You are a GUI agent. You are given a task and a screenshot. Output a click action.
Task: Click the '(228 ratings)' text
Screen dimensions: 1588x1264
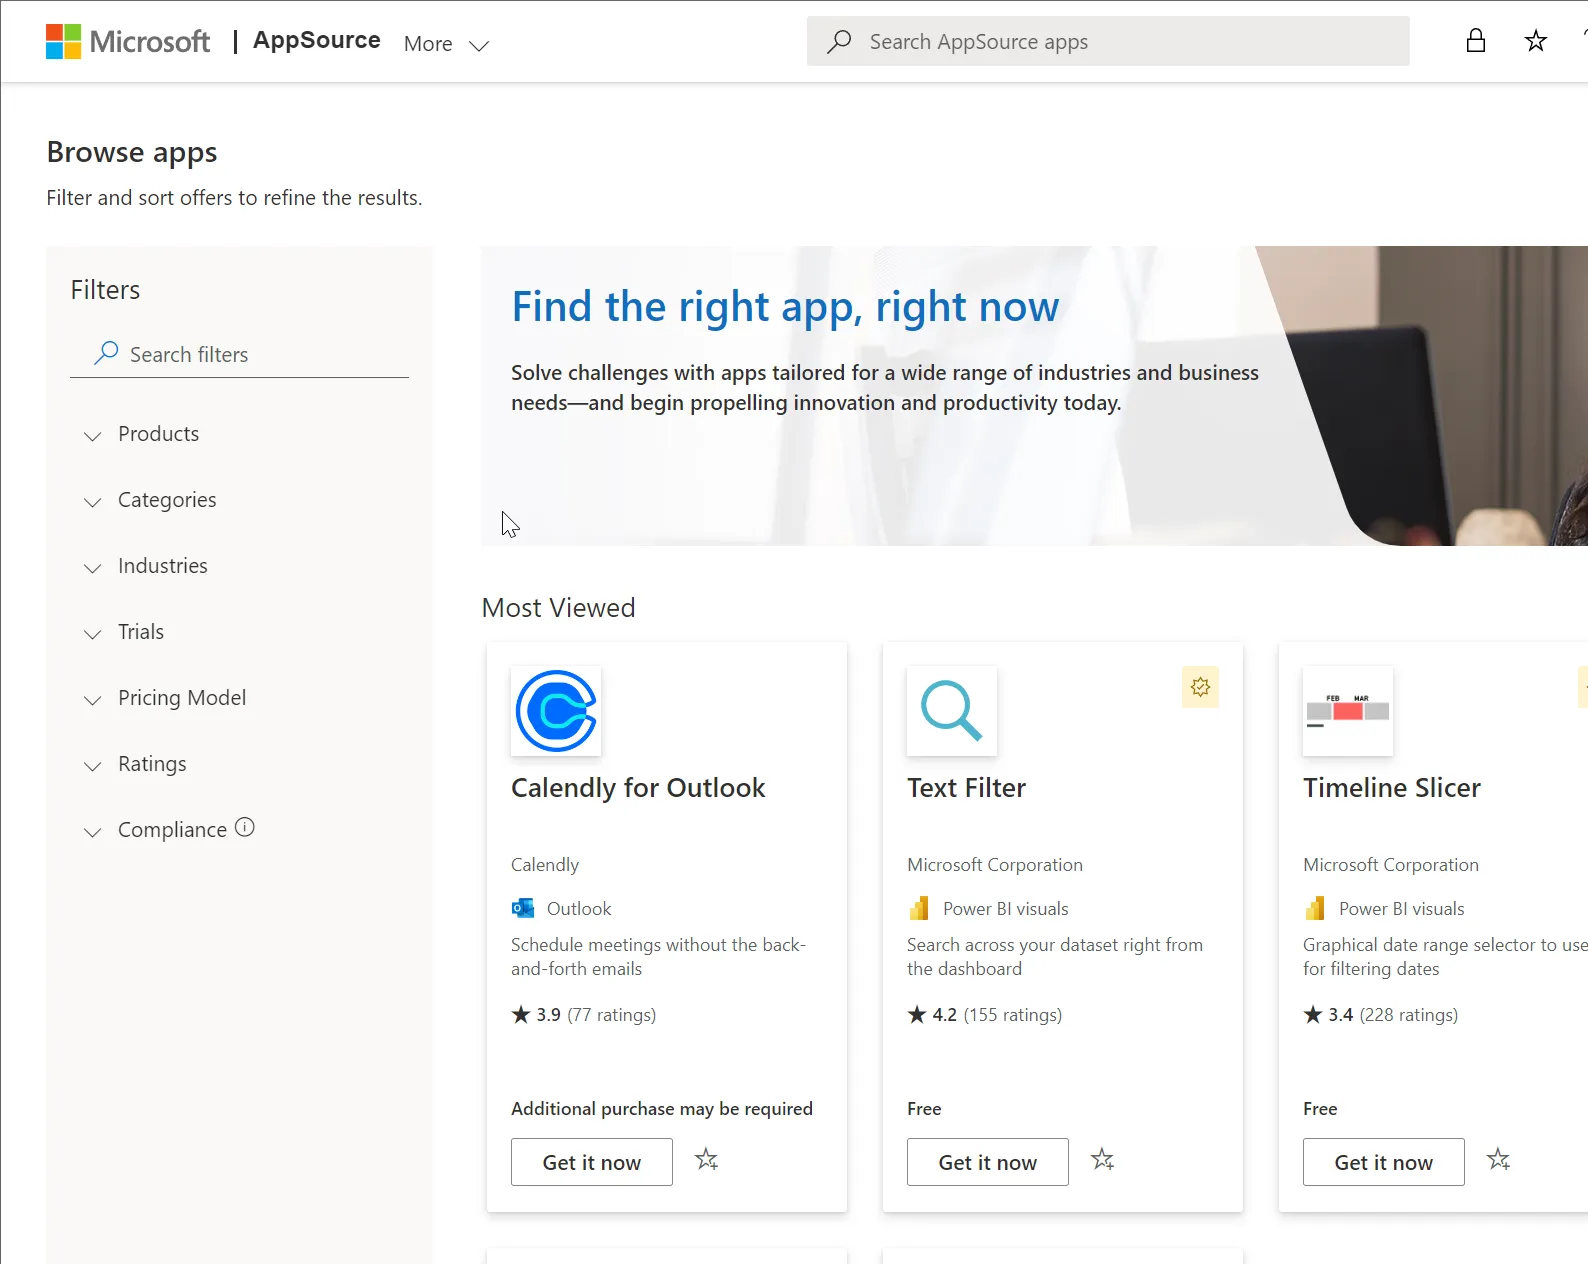pyautogui.click(x=1409, y=1015)
